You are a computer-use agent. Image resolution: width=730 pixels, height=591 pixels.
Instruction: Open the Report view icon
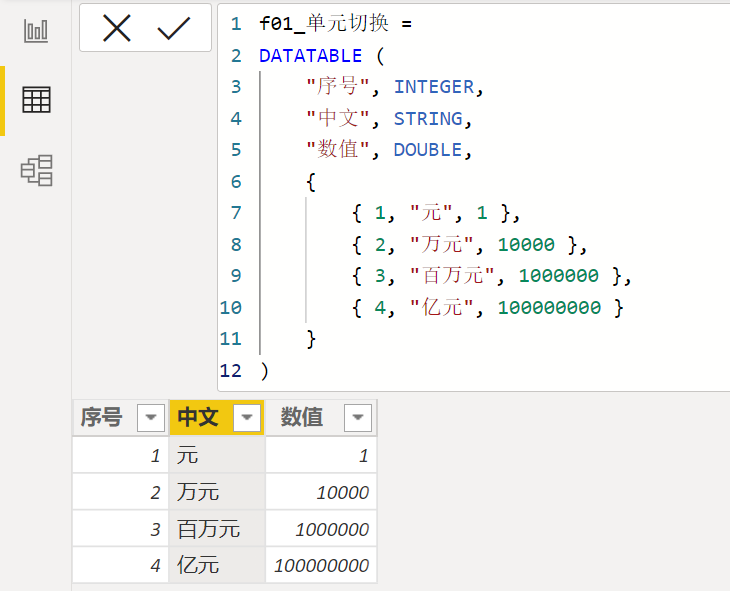click(x=36, y=31)
